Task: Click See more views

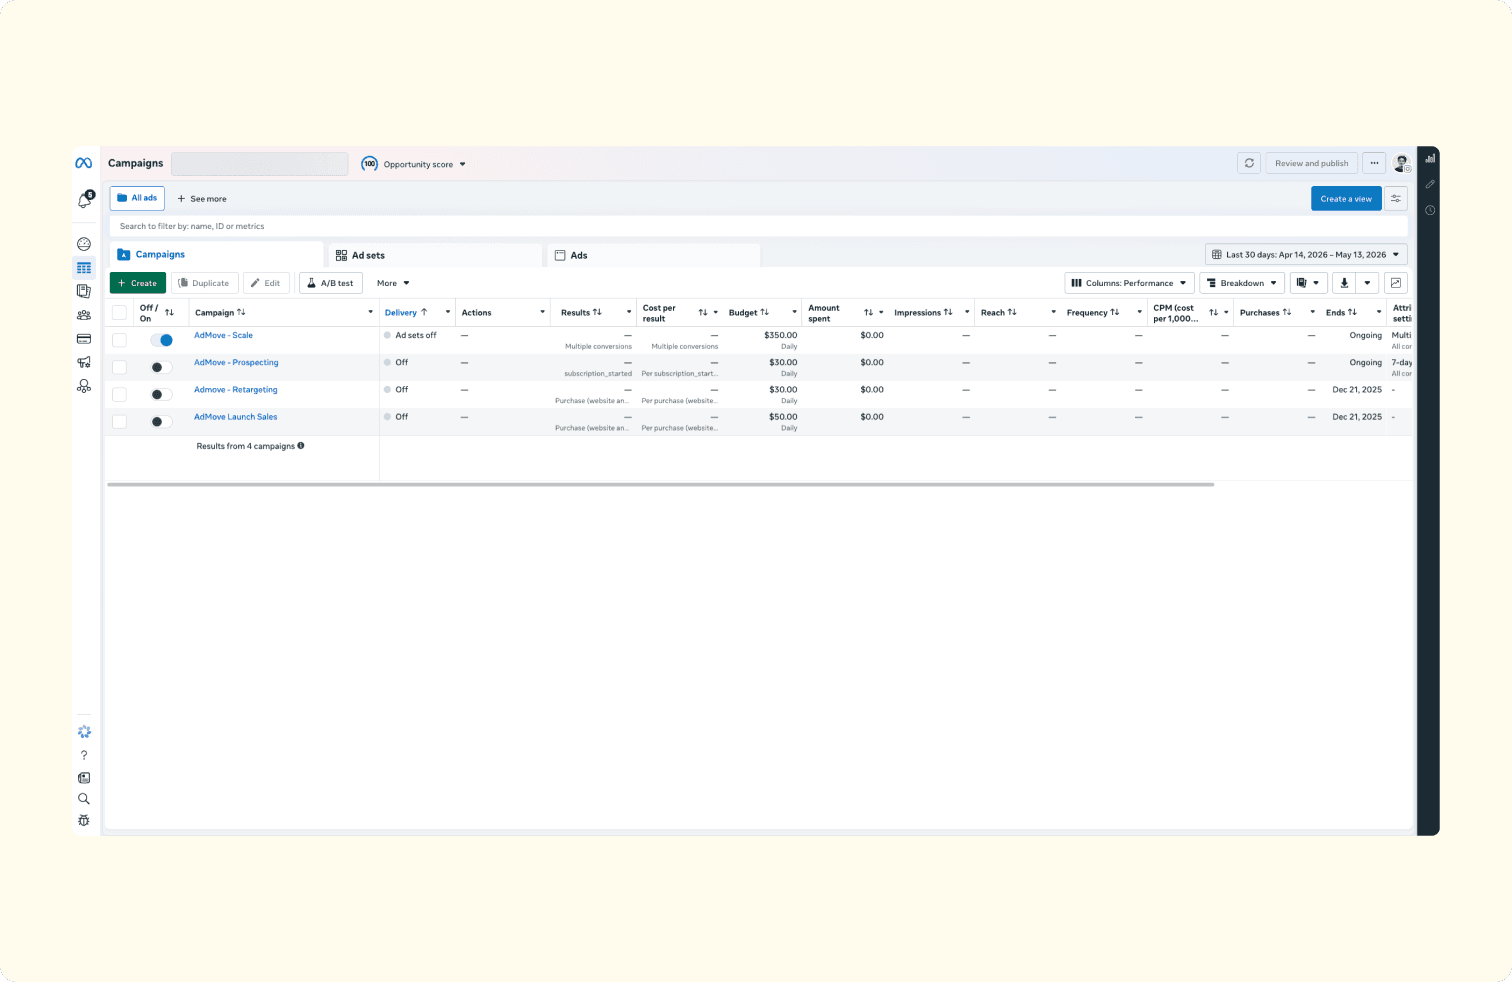Action: tap(202, 199)
